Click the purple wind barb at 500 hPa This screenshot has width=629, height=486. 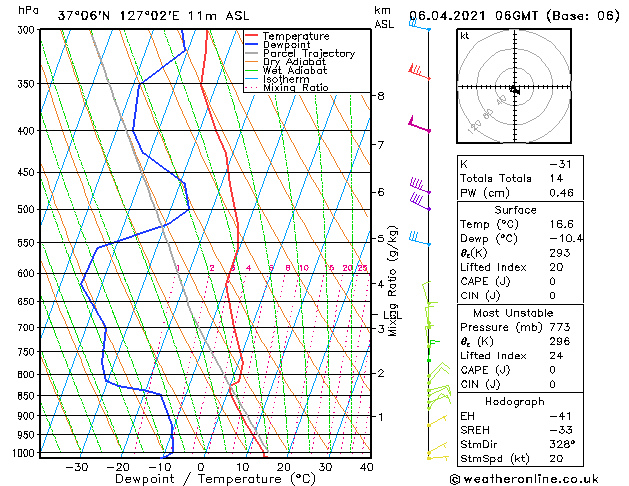[420, 202]
